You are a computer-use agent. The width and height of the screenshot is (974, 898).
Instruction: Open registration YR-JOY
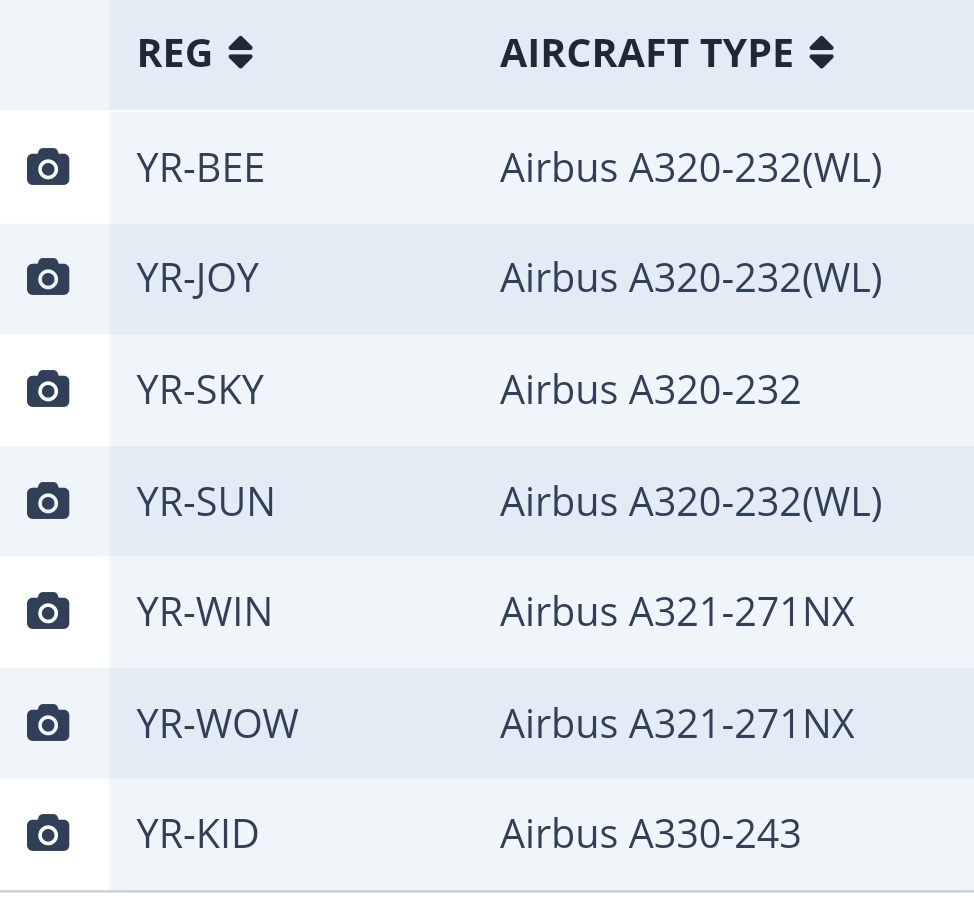pos(198,278)
